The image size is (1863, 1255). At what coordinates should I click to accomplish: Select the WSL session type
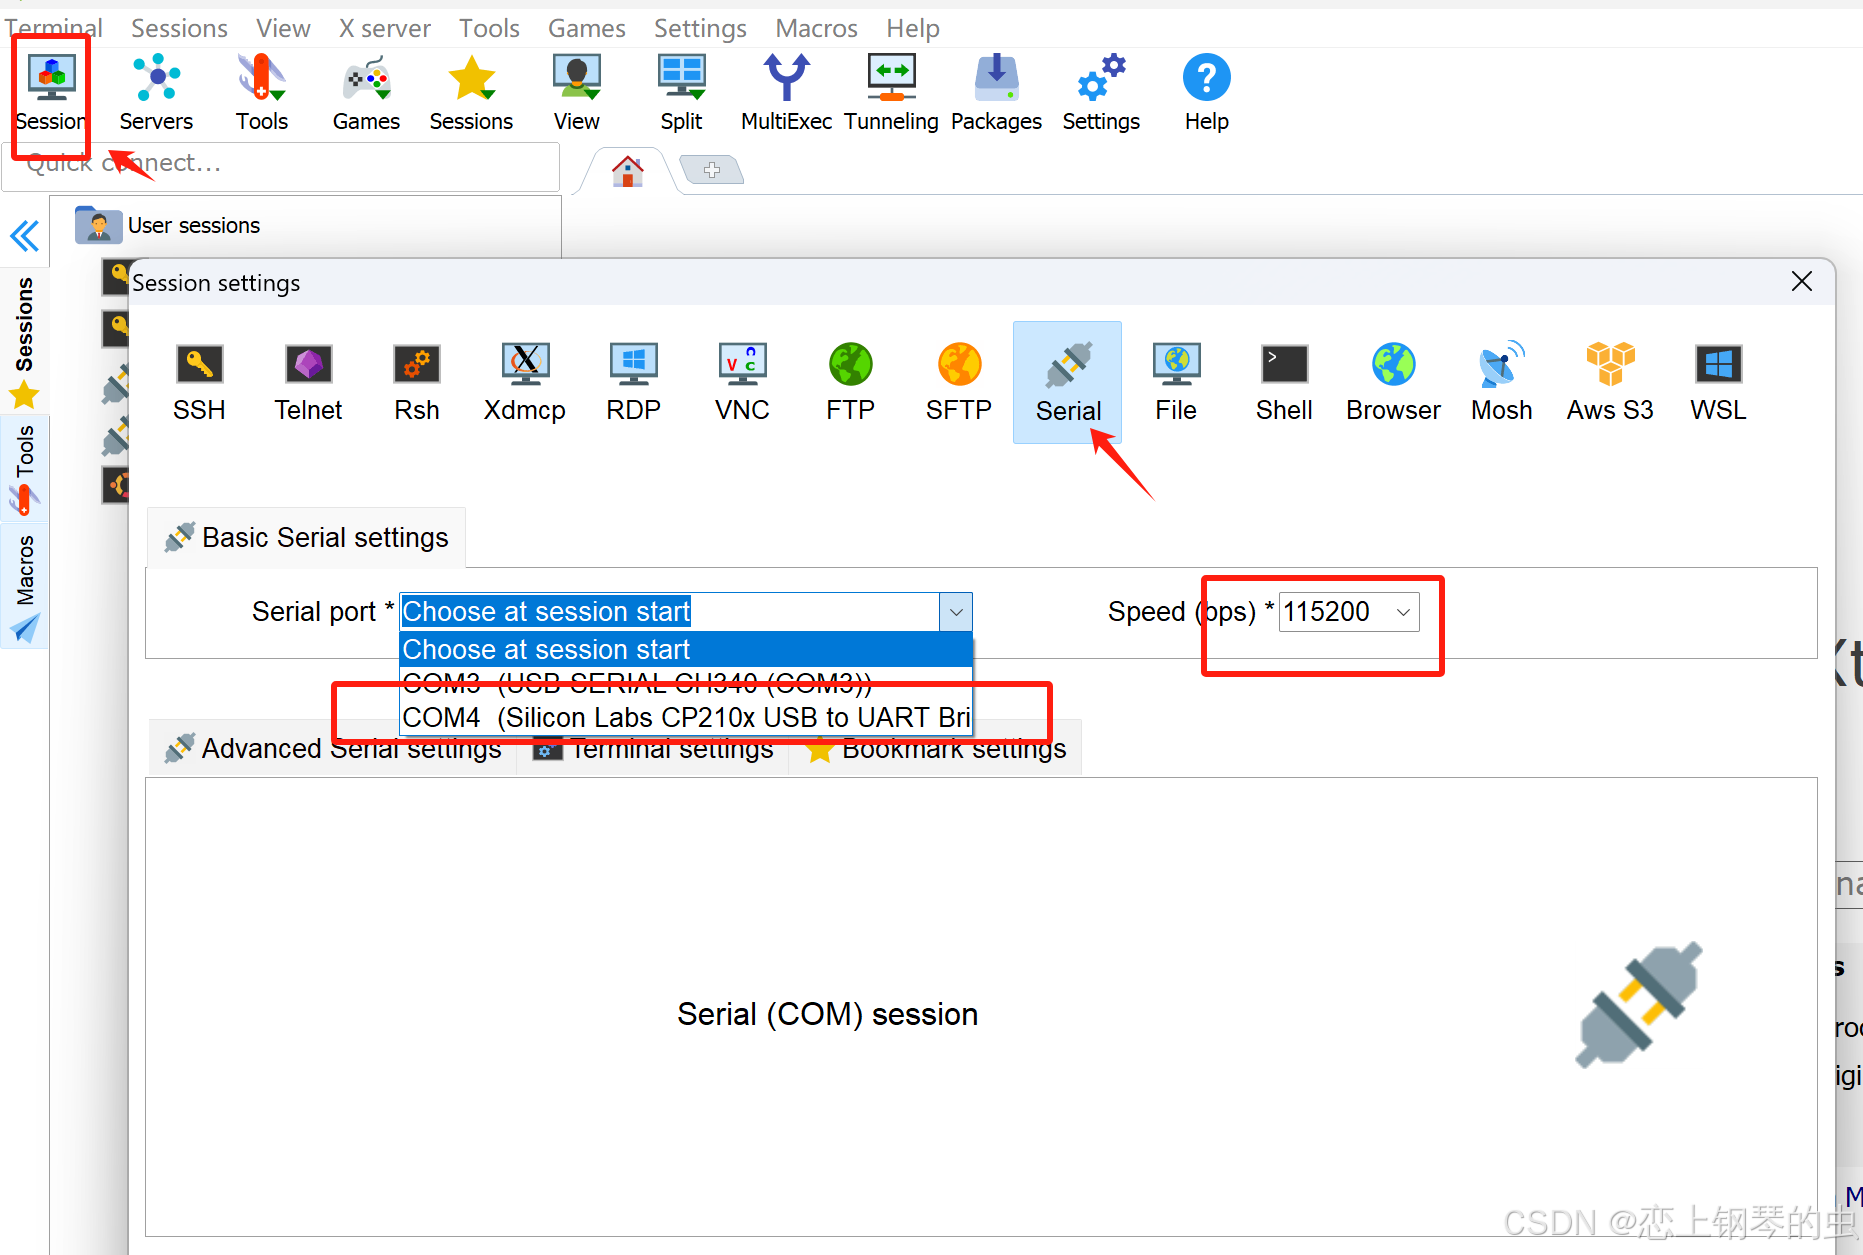[1719, 382]
